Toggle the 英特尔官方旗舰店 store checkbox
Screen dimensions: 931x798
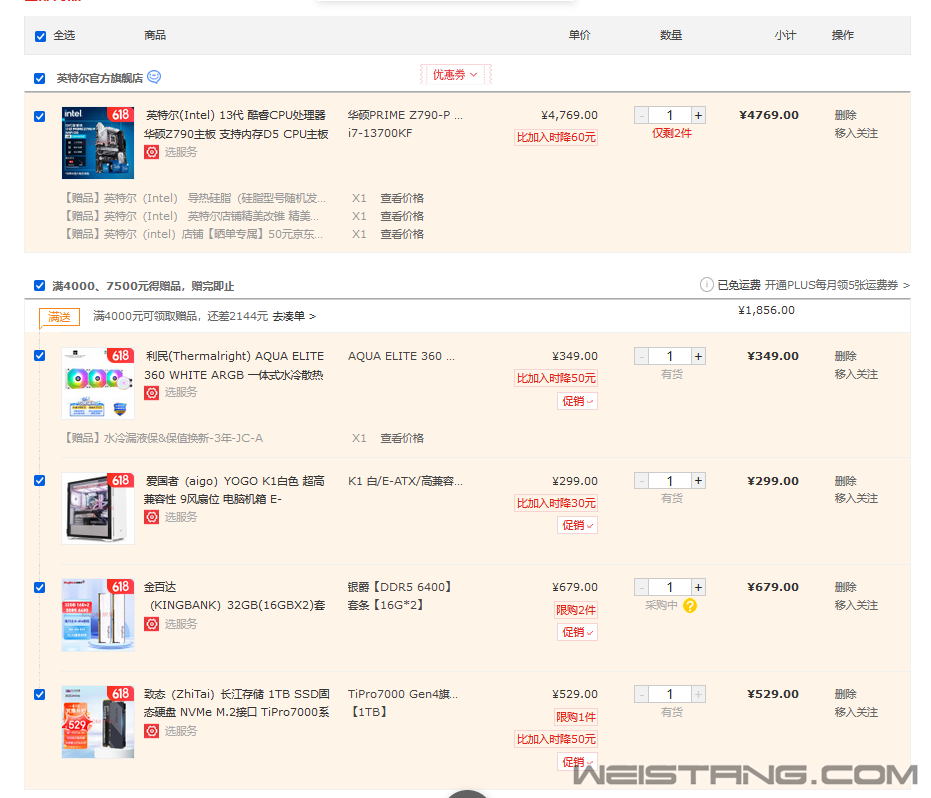point(40,78)
